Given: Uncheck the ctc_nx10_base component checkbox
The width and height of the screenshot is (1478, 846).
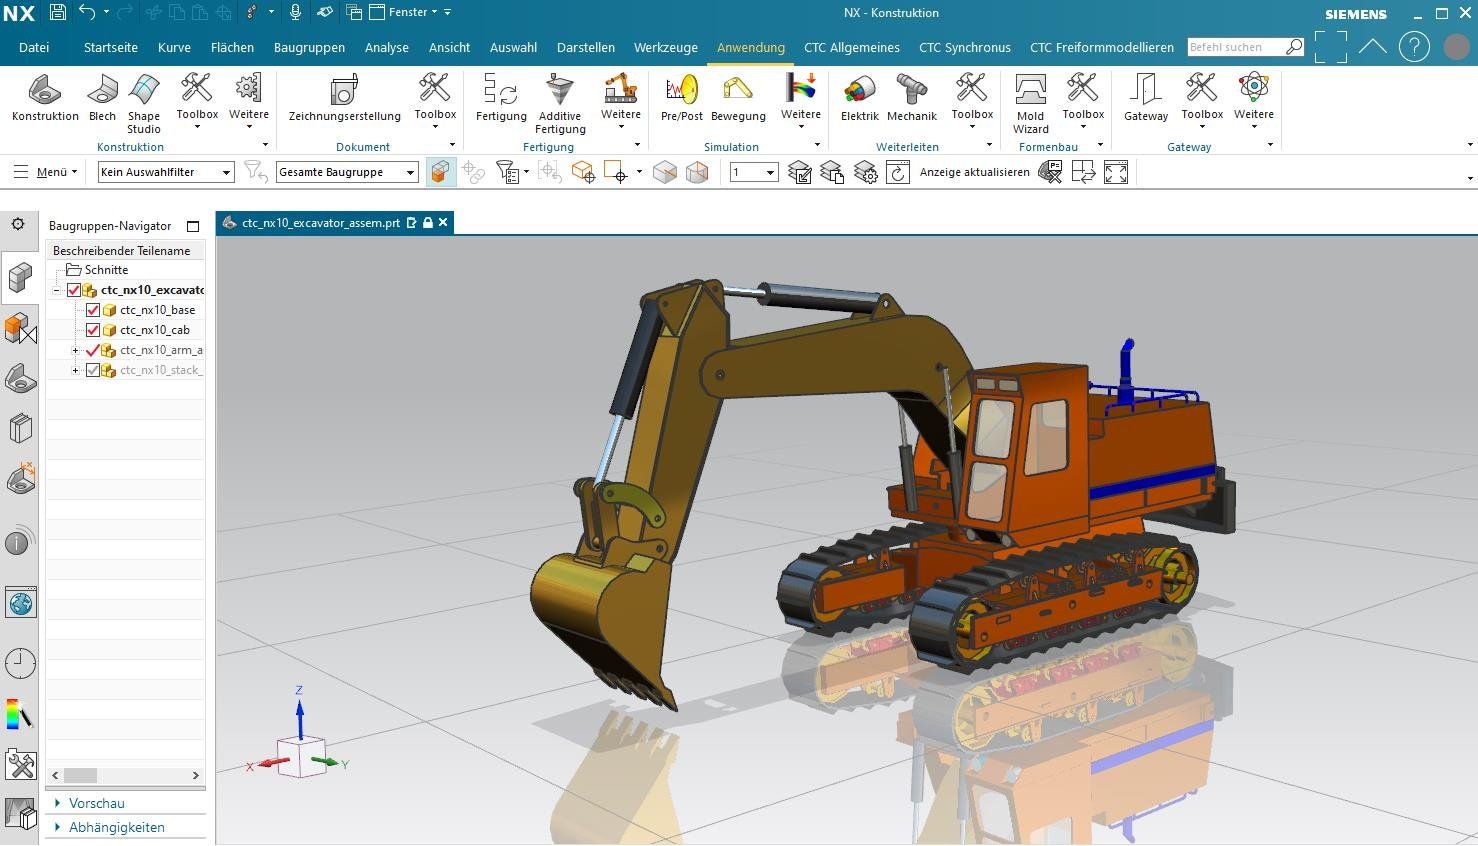Looking at the screenshot, I should pos(93,310).
